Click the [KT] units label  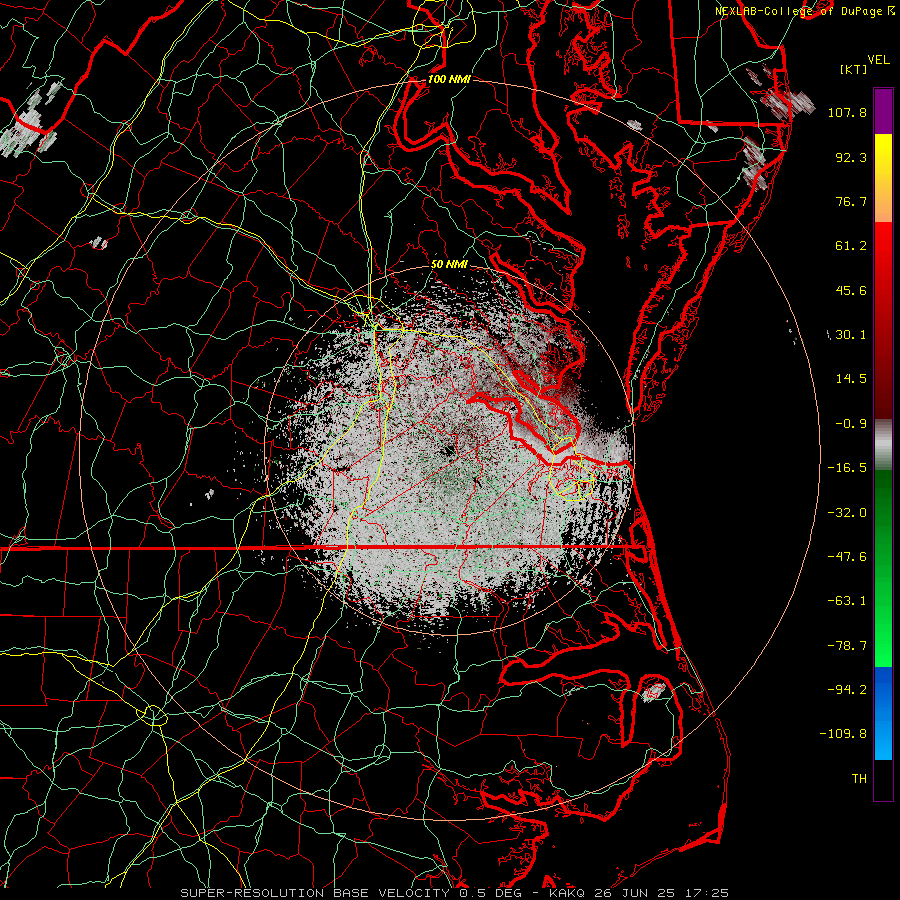tap(853, 69)
